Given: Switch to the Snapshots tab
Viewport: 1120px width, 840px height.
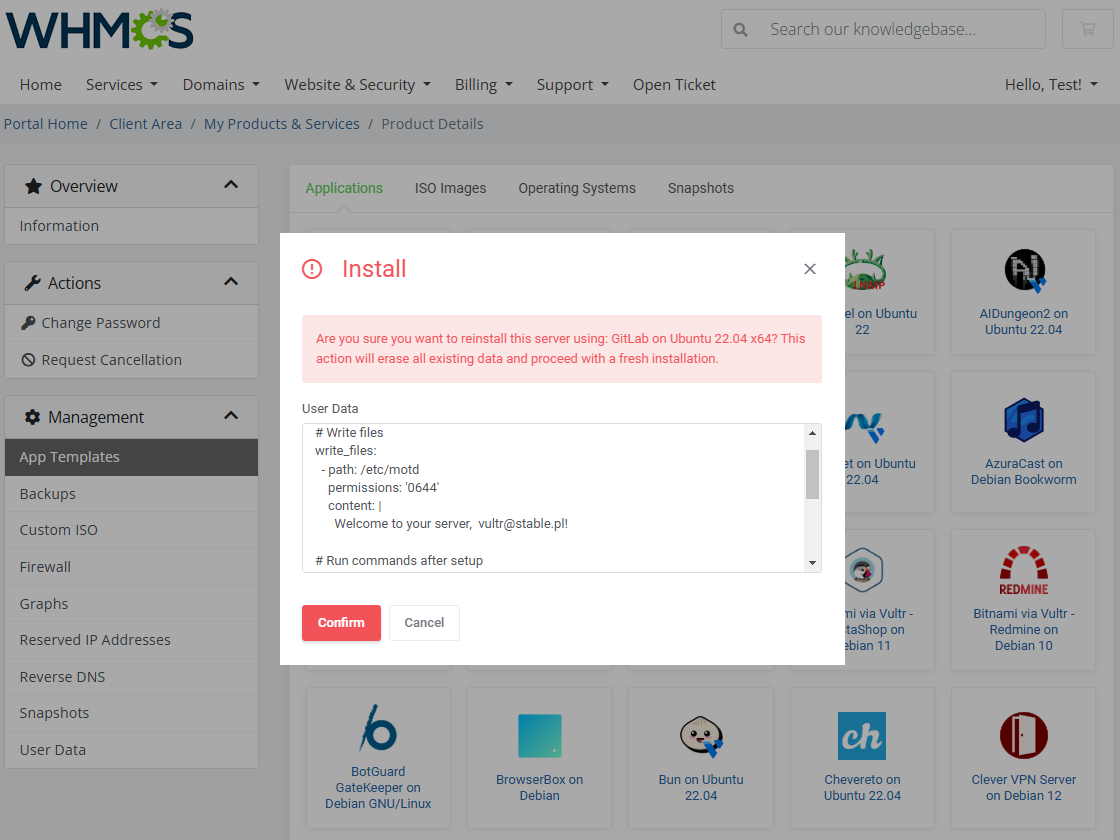Looking at the screenshot, I should click(x=701, y=188).
